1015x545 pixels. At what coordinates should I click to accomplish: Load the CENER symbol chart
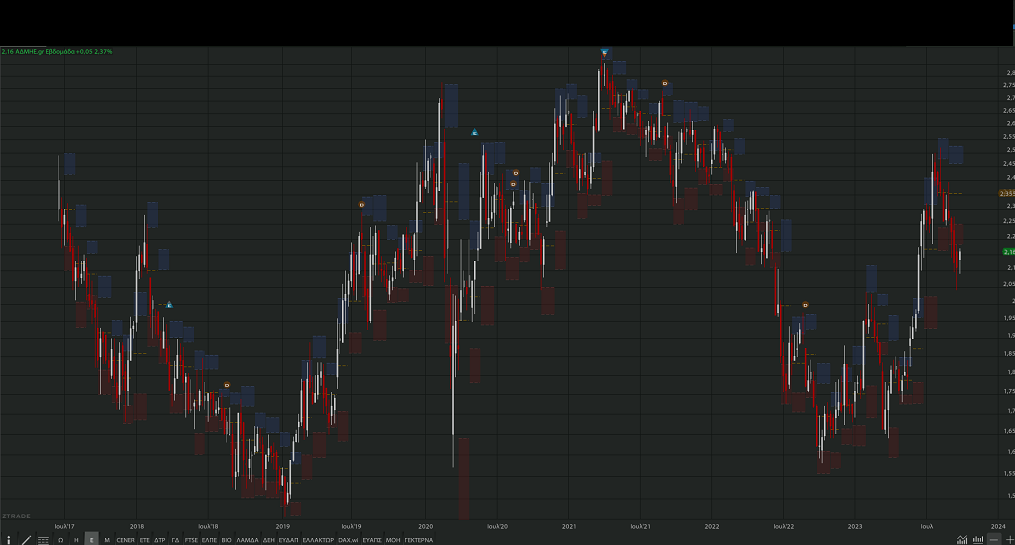click(125, 539)
